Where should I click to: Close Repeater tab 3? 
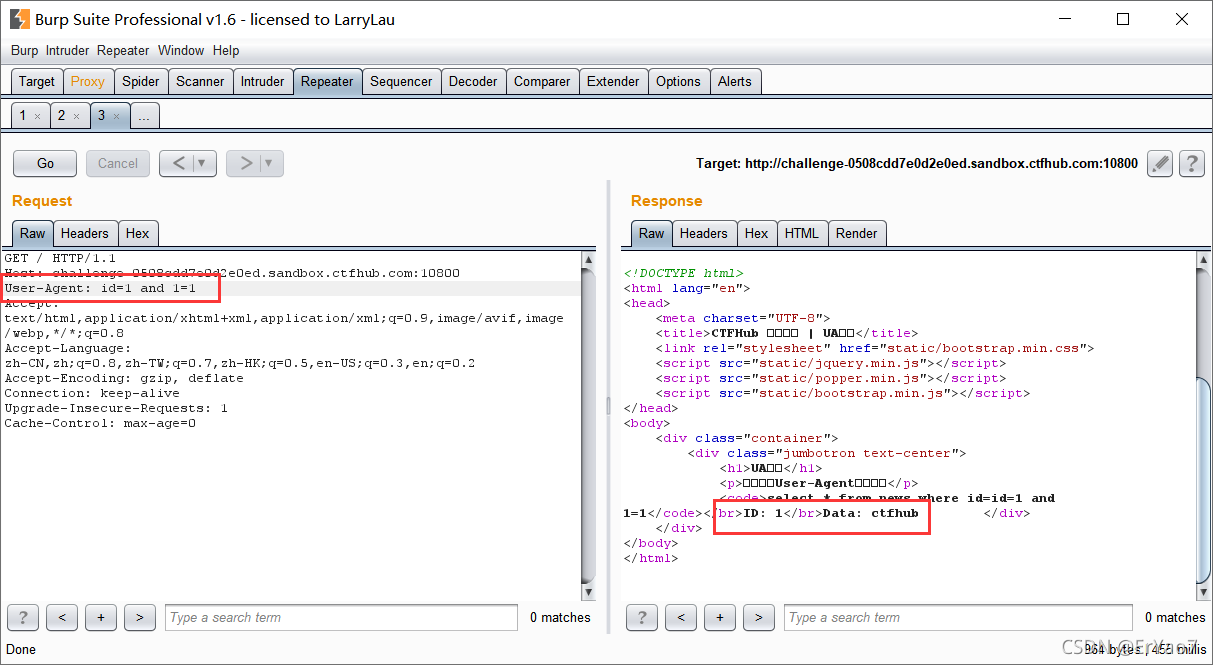115,117
